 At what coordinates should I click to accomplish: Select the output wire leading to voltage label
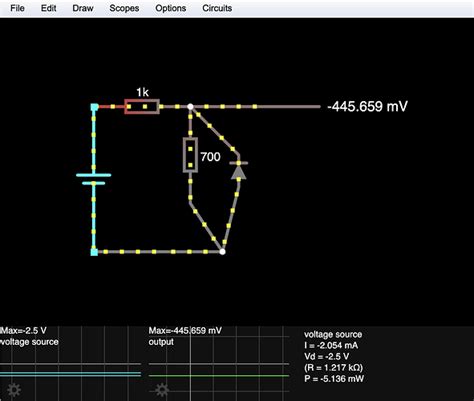point(257,107)
